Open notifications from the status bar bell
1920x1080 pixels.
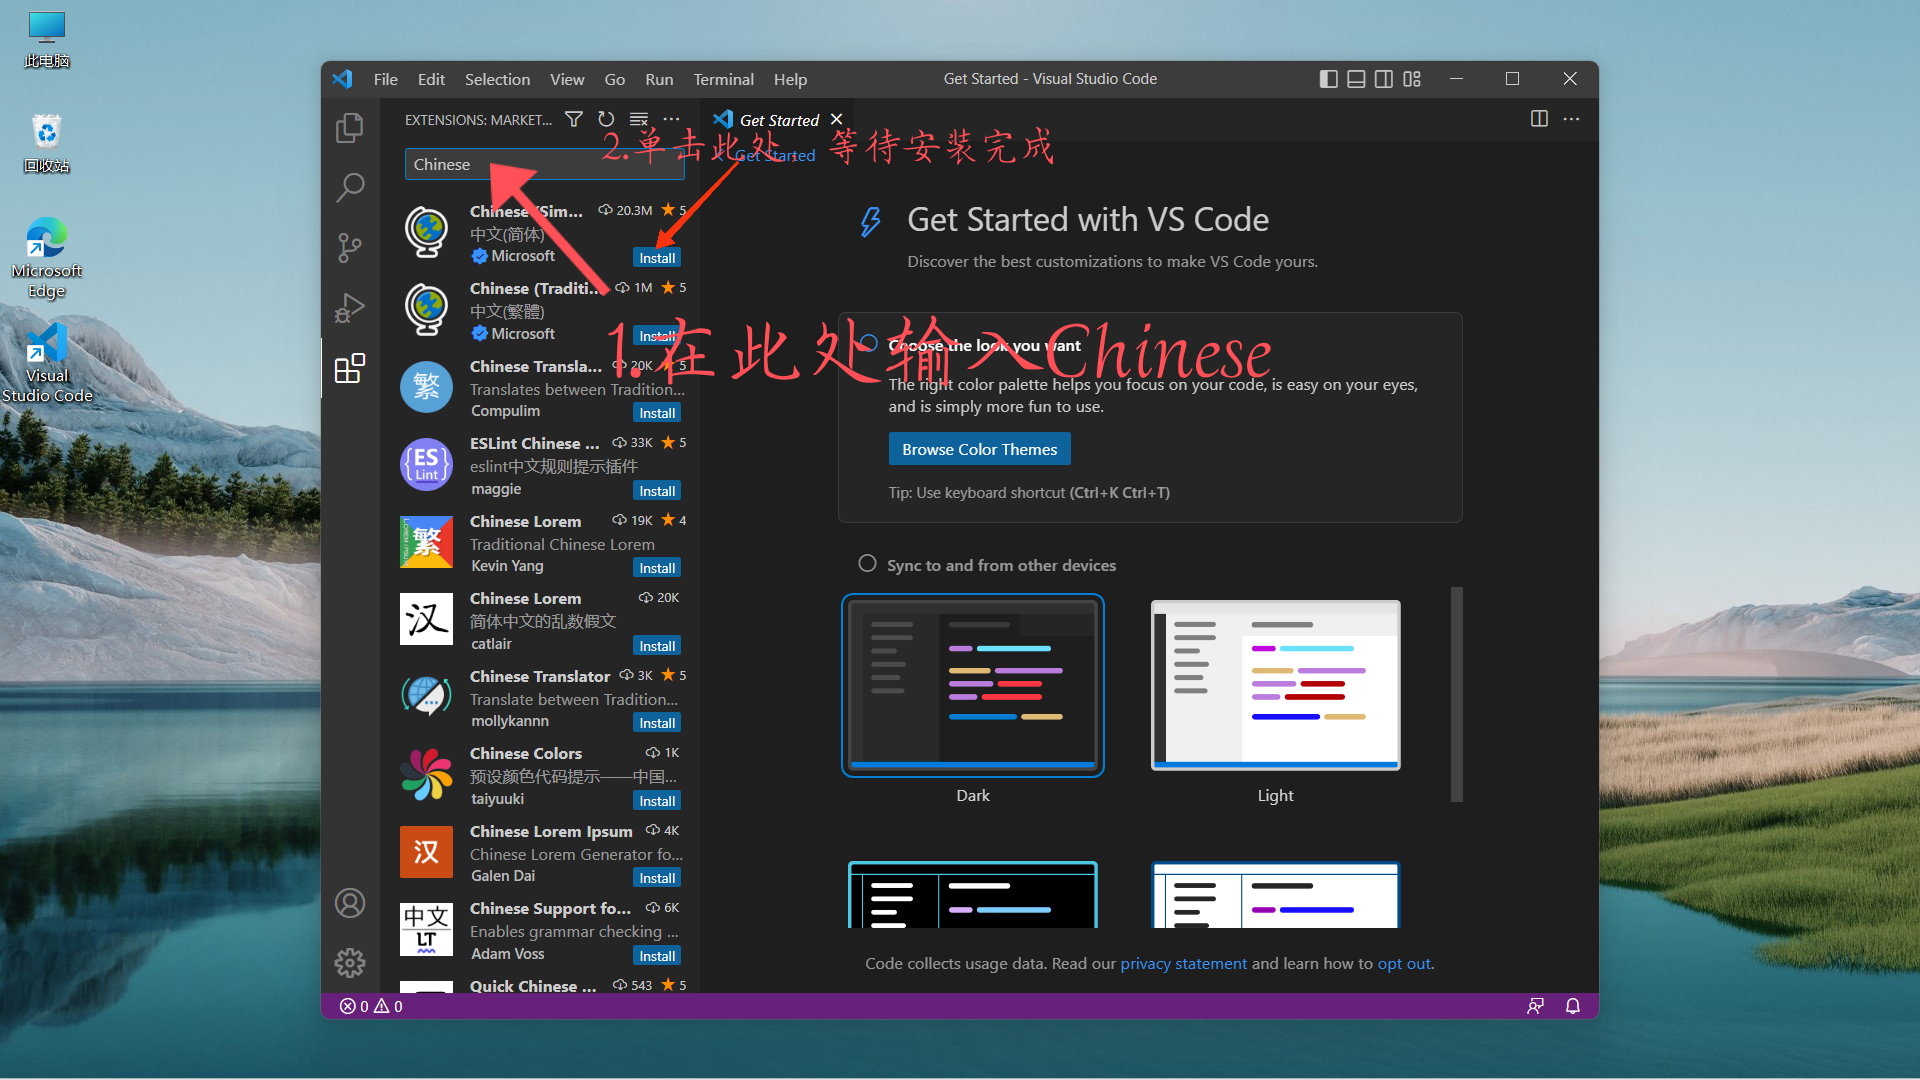click(x=1572, y=1006)
